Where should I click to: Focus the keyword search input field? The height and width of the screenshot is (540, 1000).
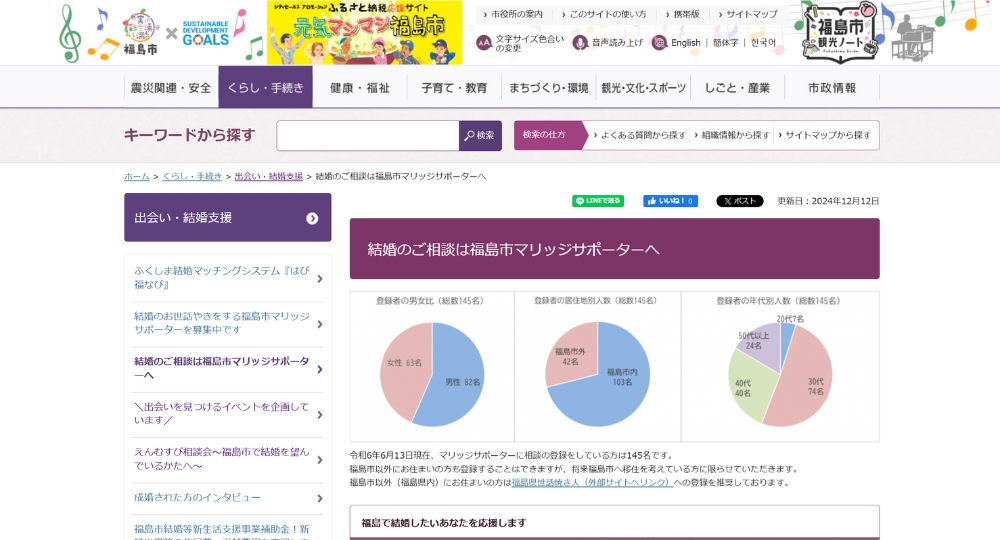pyautogui.click(x=368, y=135)
